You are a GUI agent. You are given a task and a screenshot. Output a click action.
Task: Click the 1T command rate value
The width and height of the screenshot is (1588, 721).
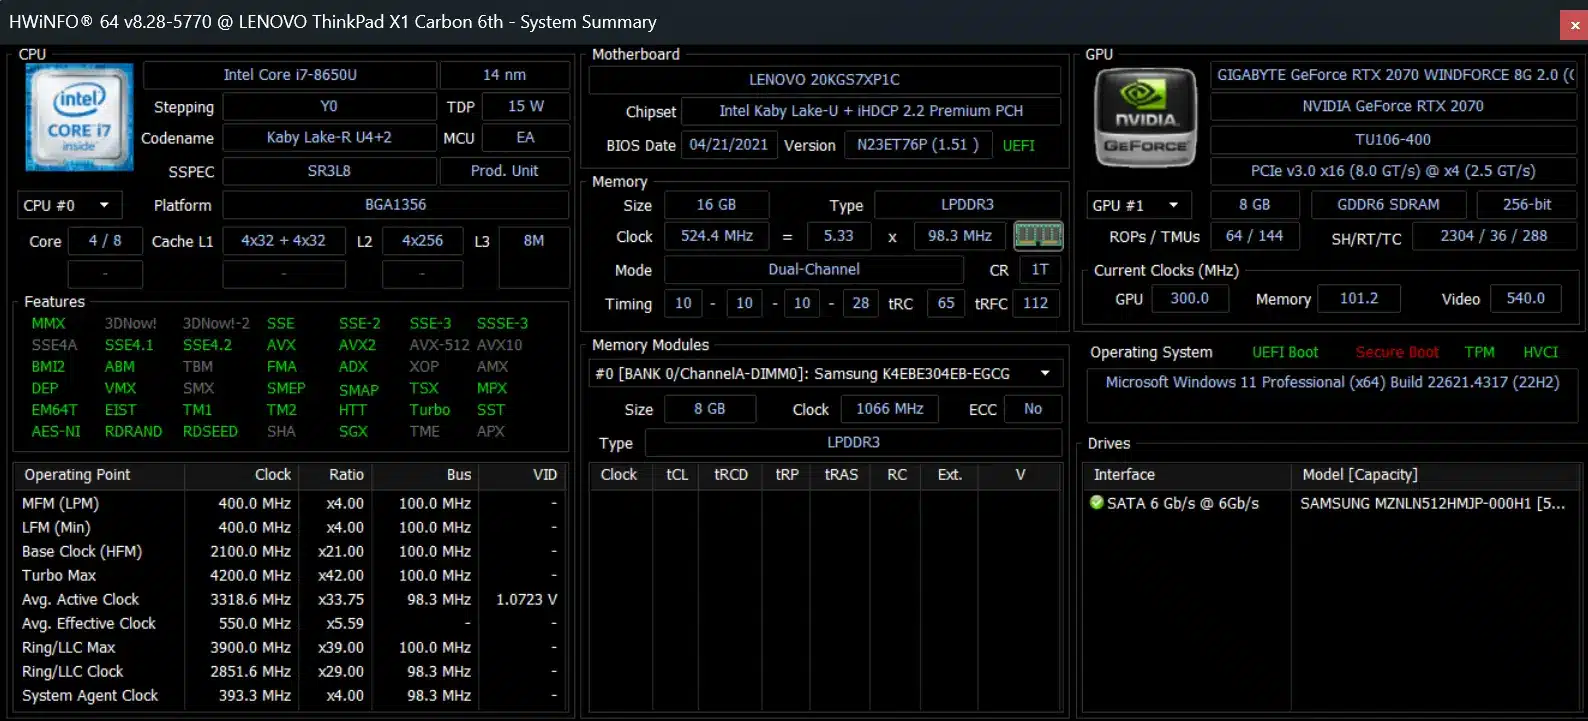coord(1040,269)
